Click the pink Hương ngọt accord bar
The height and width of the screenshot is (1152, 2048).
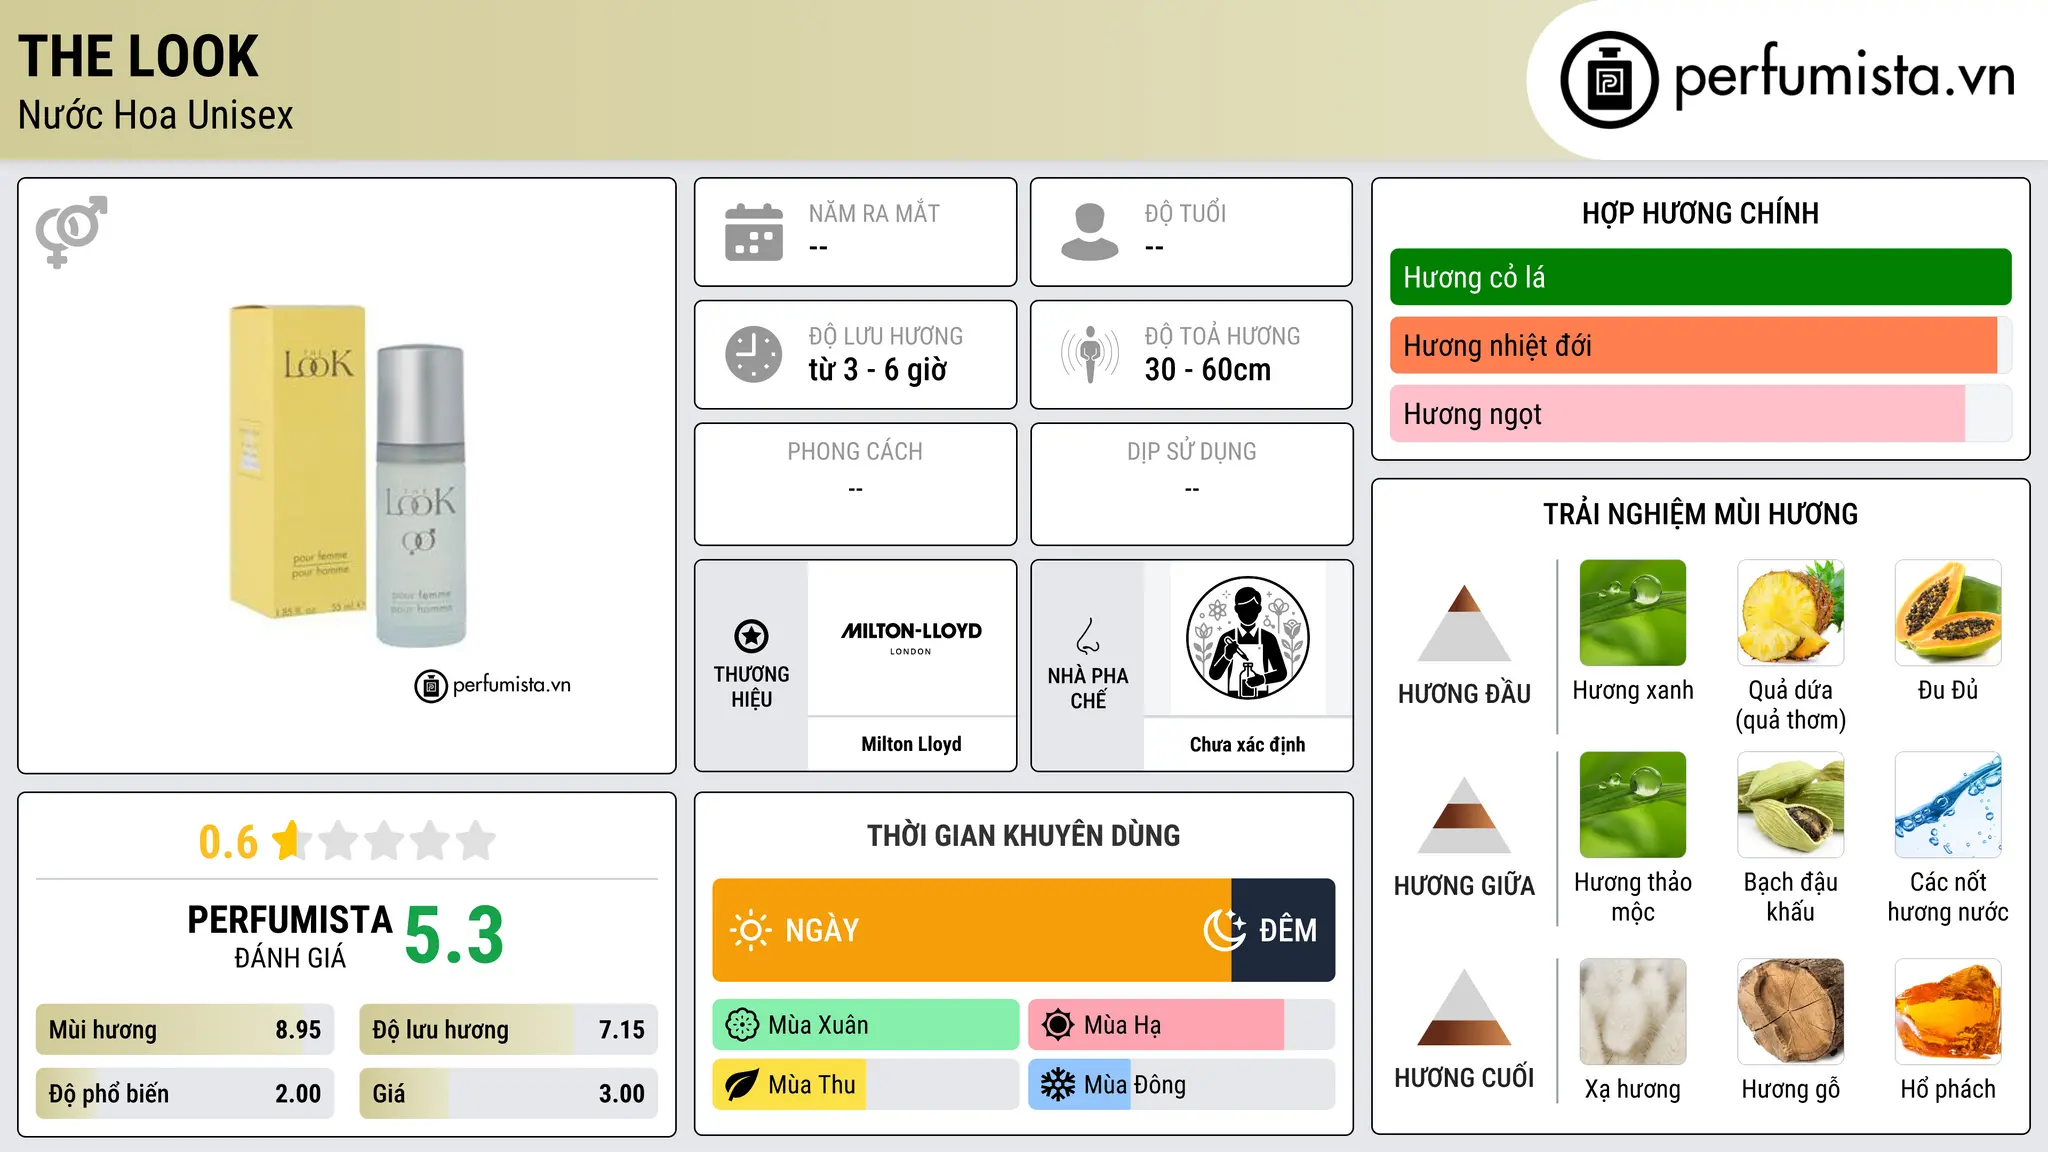[x=1701, y=414]
